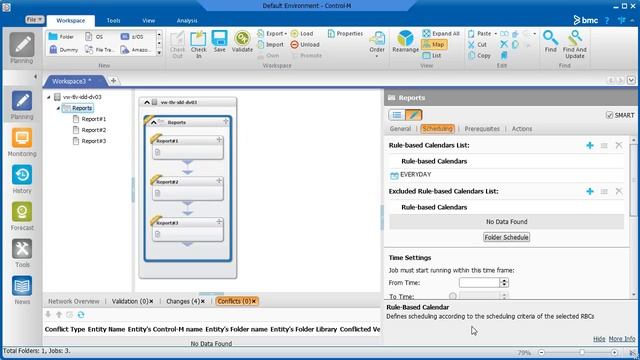Switch to Map view

tap(434, 44)
